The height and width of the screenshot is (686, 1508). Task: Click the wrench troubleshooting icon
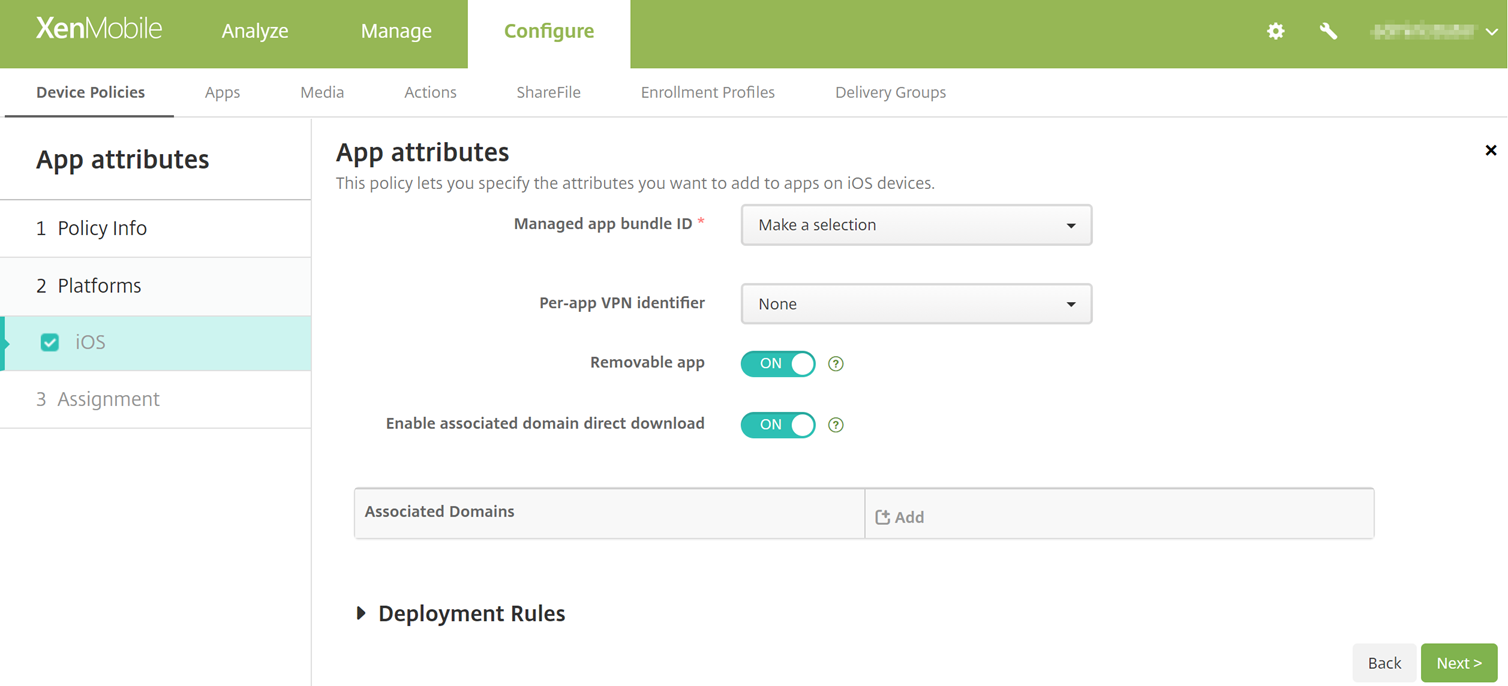(x=1328, y=31)
